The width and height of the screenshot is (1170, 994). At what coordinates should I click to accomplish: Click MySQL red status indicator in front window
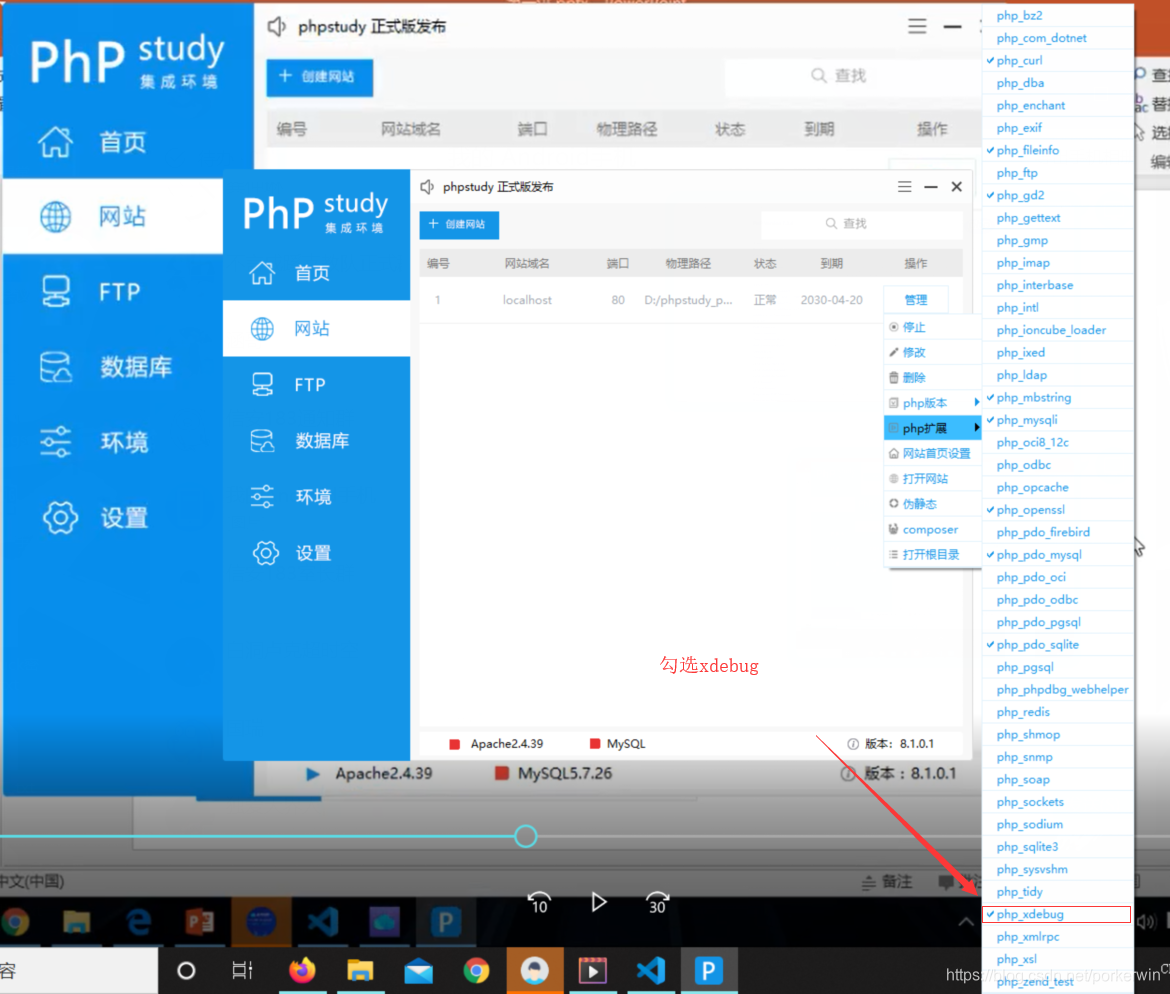click(595, 744)
